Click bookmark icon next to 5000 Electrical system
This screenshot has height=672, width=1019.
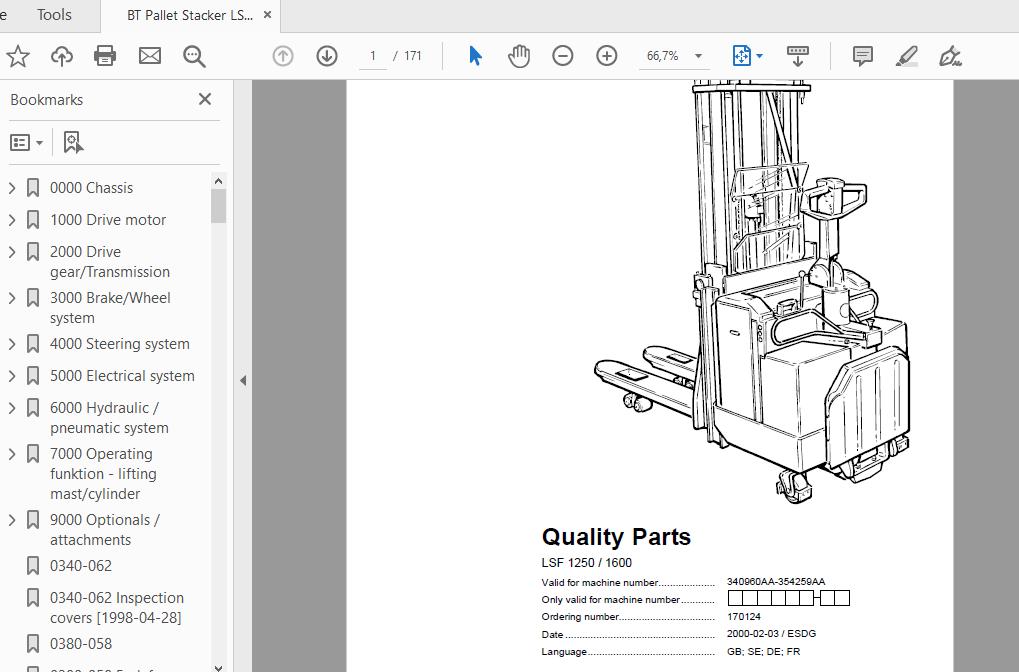(x=32, y=376)
